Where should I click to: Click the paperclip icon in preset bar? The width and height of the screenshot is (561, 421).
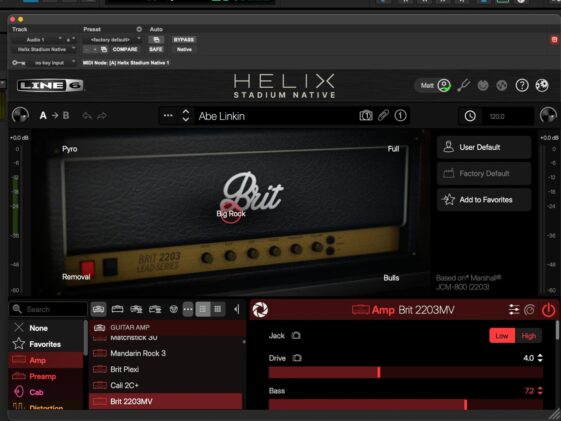383,116
